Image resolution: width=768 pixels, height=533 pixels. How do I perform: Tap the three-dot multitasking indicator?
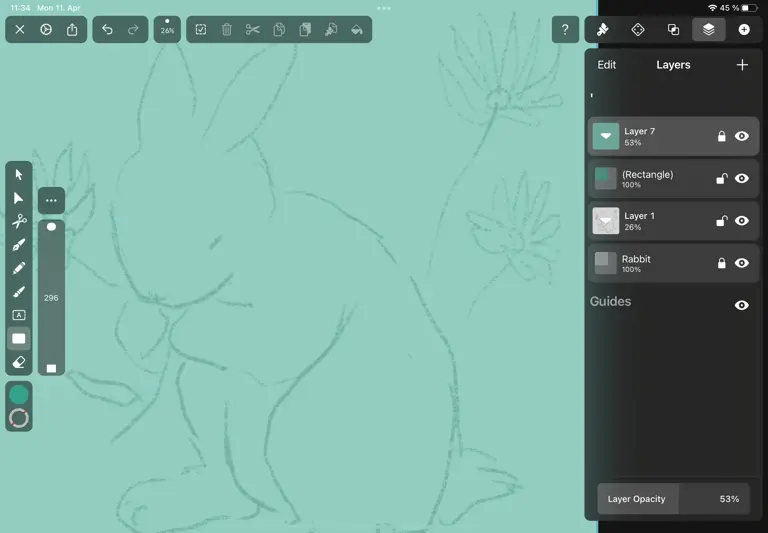point(384,8)
